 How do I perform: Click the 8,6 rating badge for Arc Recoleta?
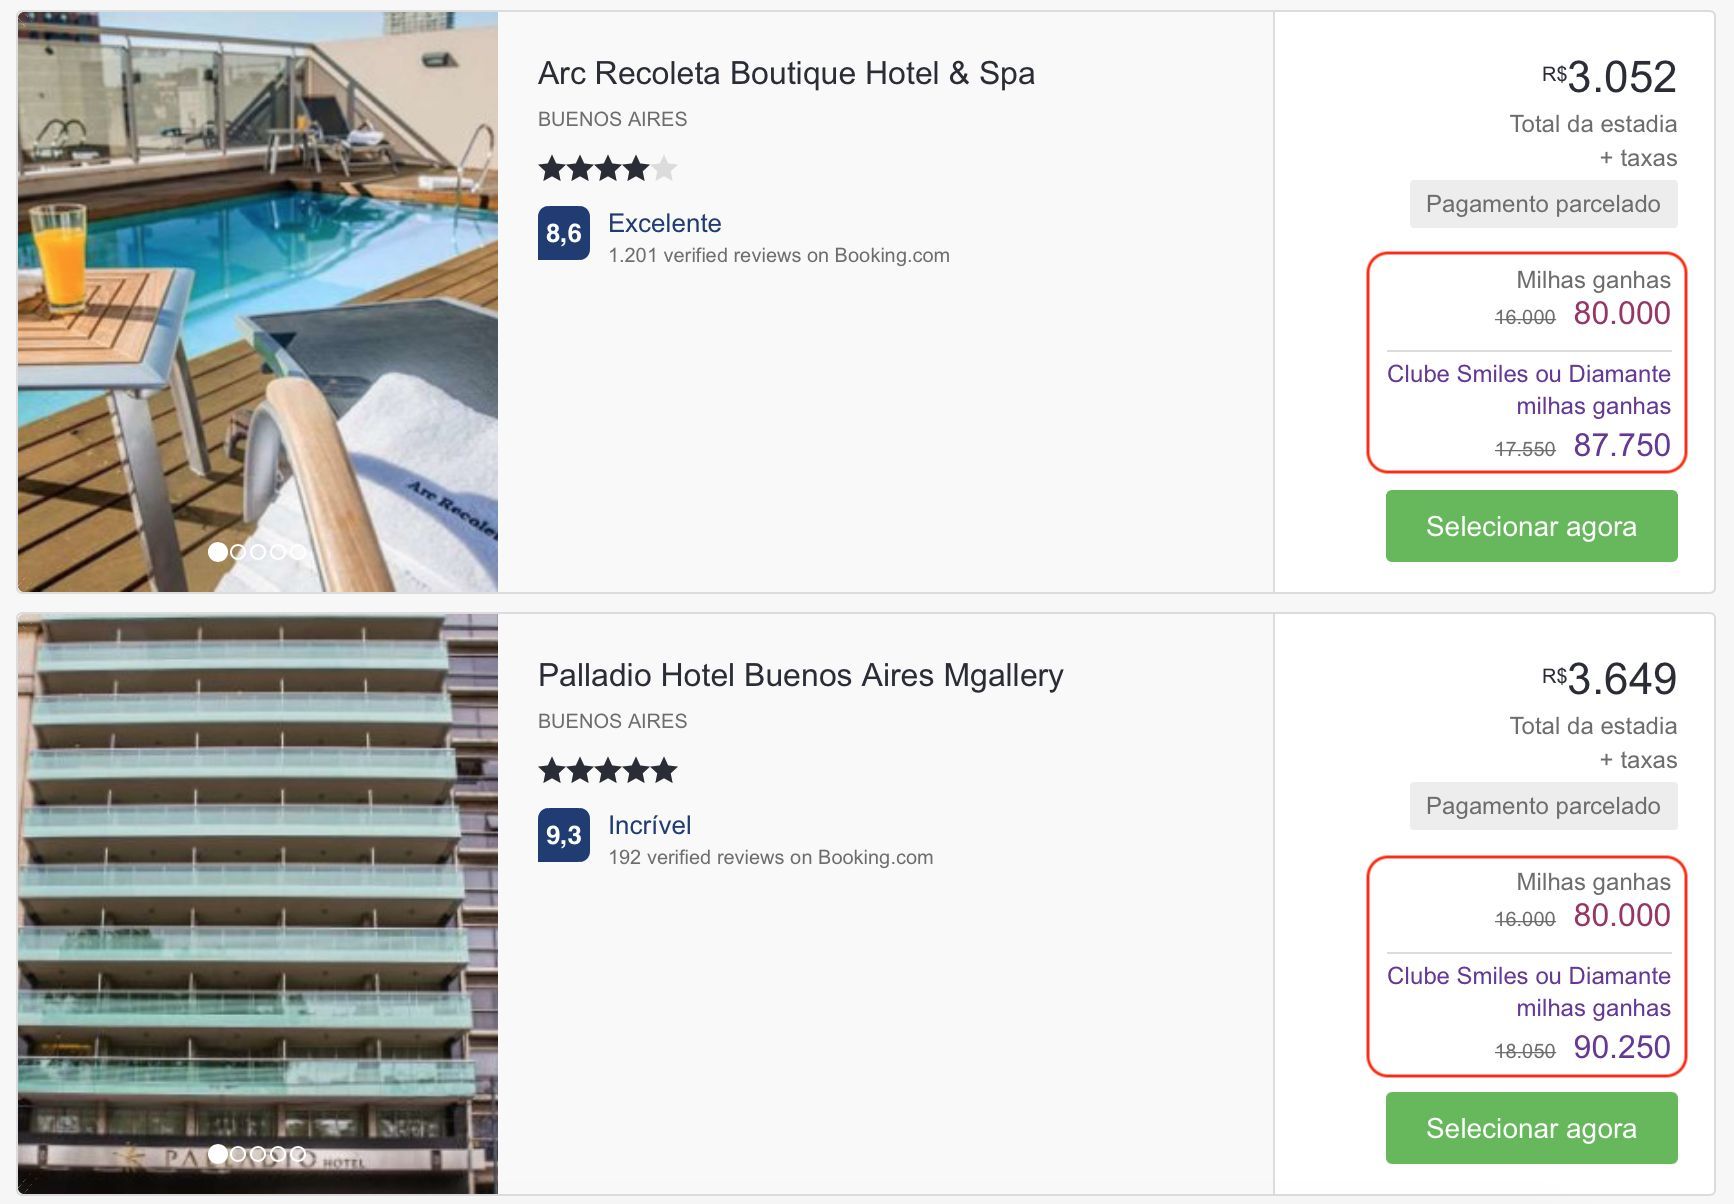tap(564, 233)
